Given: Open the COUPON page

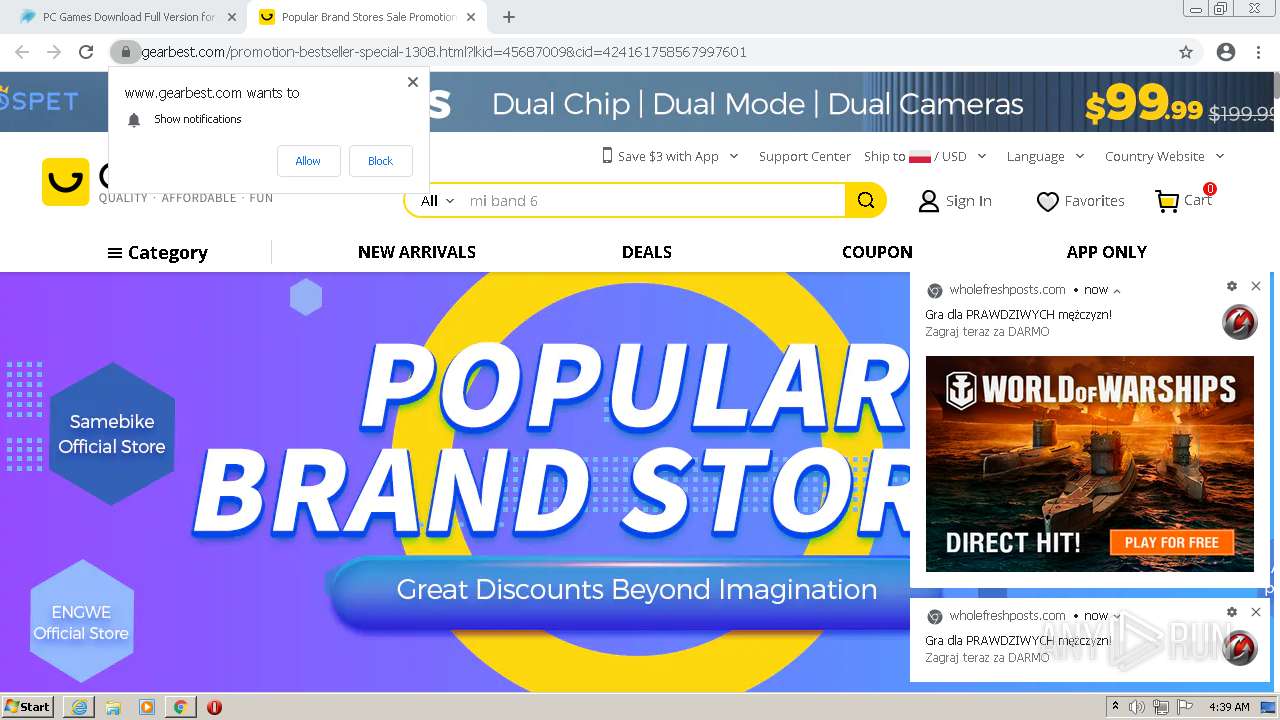Looking at the screenshot, I should [x=877, y=252].
